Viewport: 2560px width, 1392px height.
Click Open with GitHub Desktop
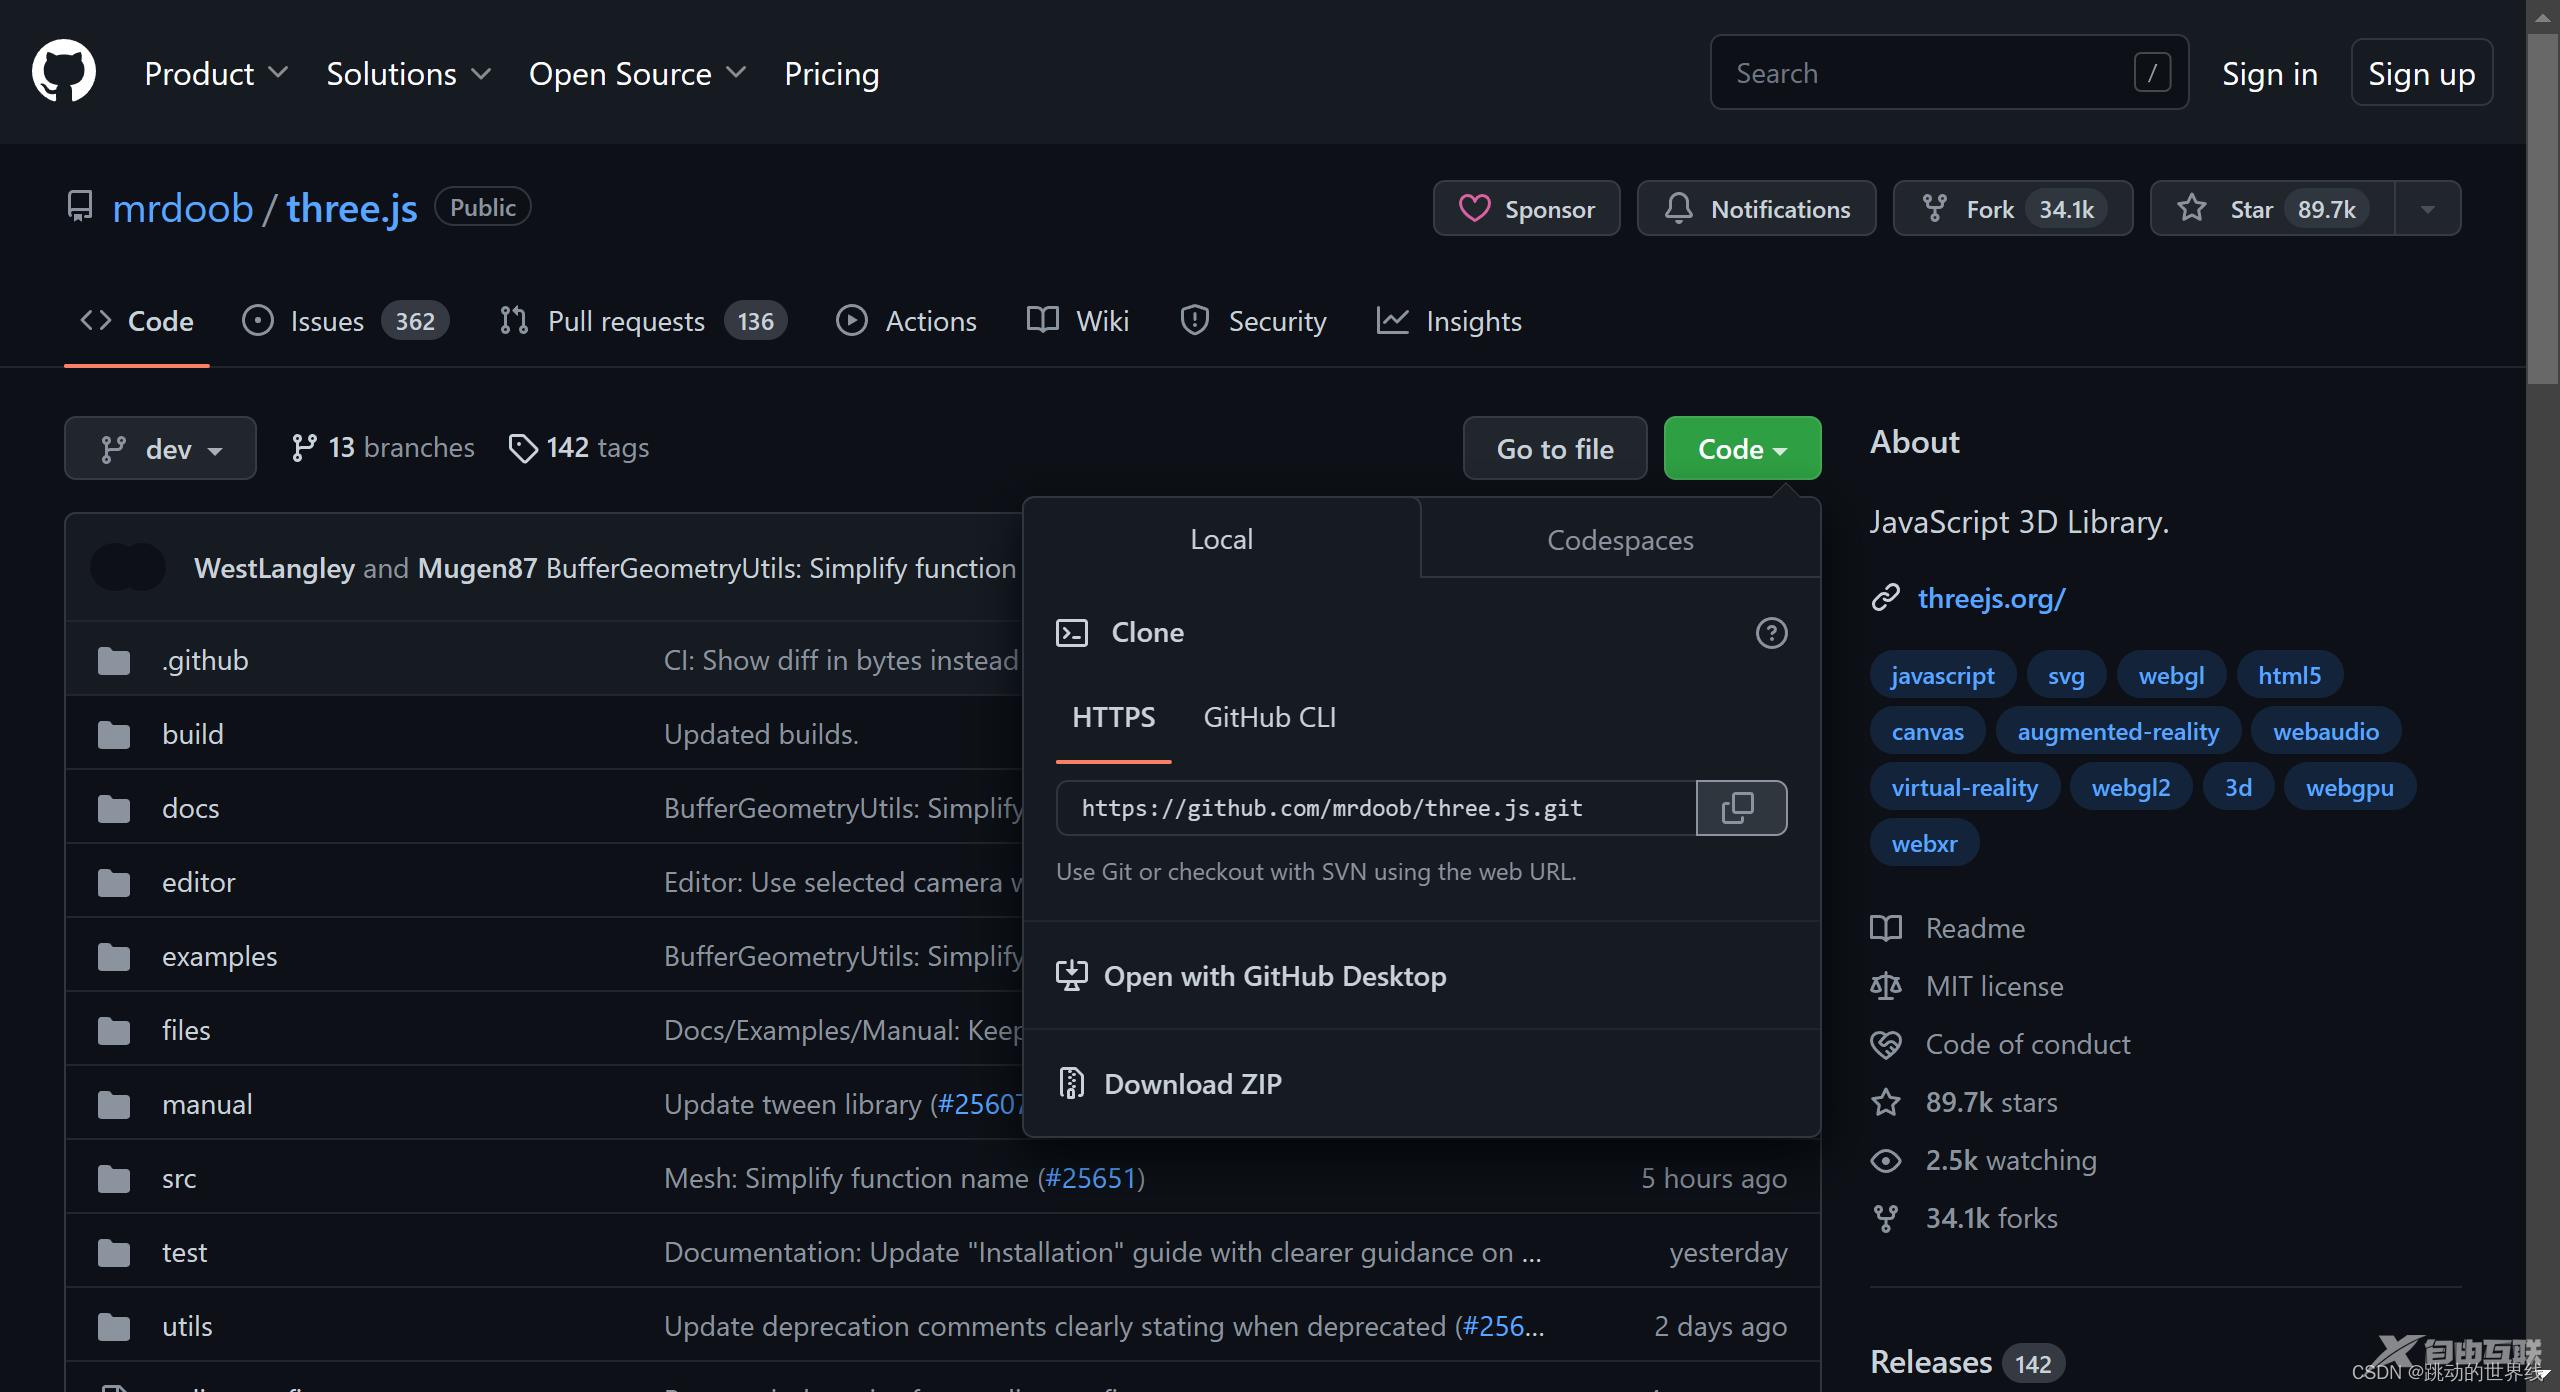1421,975
